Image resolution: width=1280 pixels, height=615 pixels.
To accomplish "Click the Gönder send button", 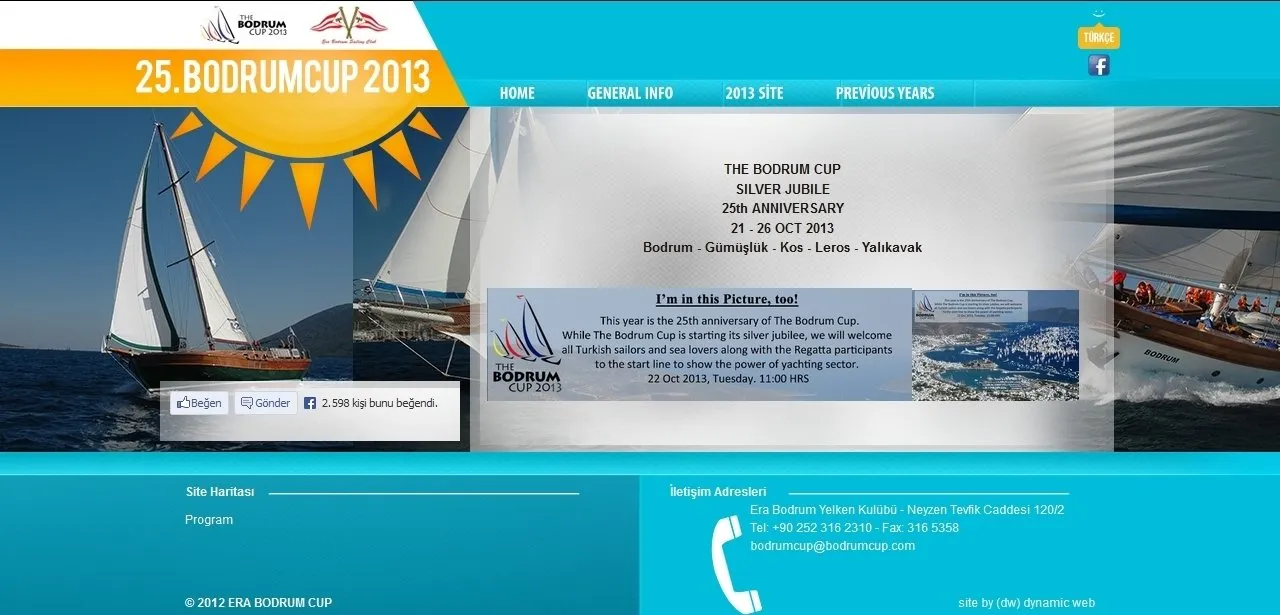I will click(265, 403).
